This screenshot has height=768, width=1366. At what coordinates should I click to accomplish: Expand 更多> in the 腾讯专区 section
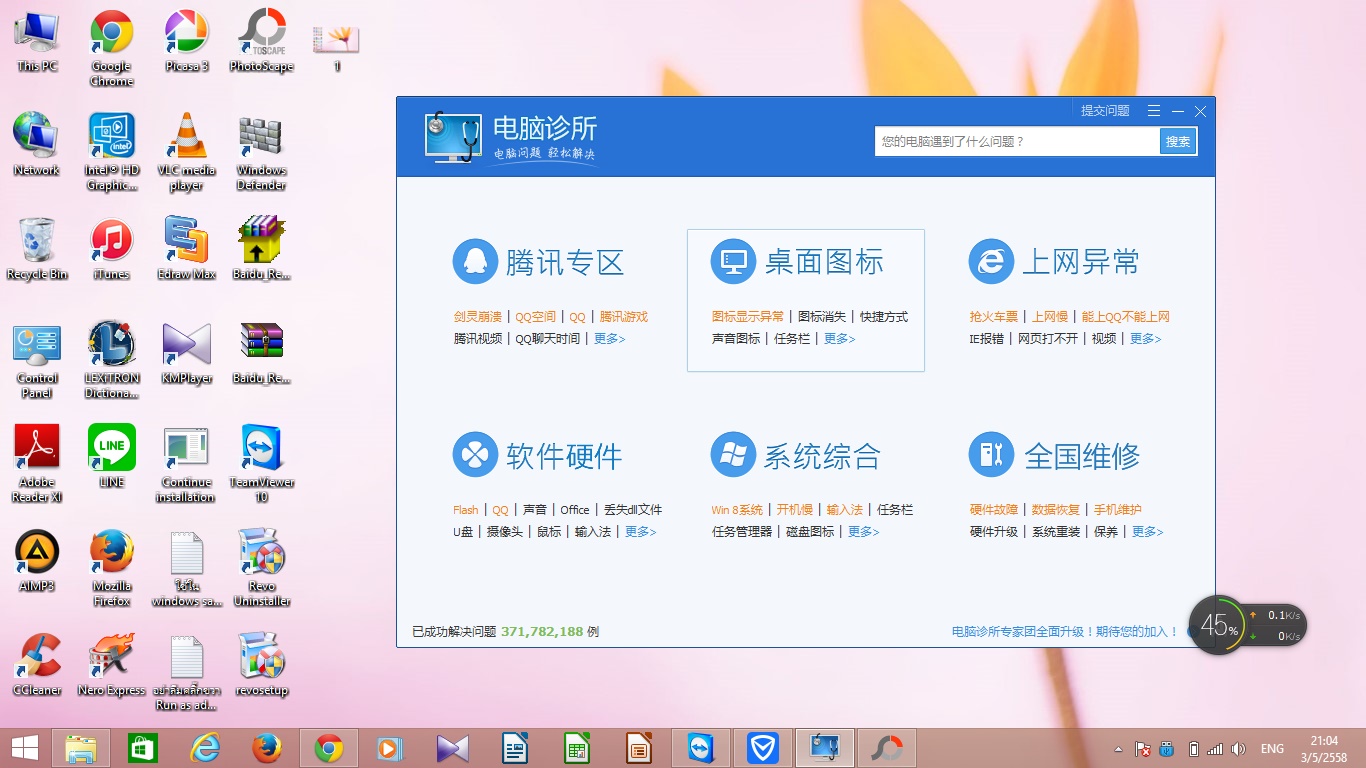click(x=610, y=339)
